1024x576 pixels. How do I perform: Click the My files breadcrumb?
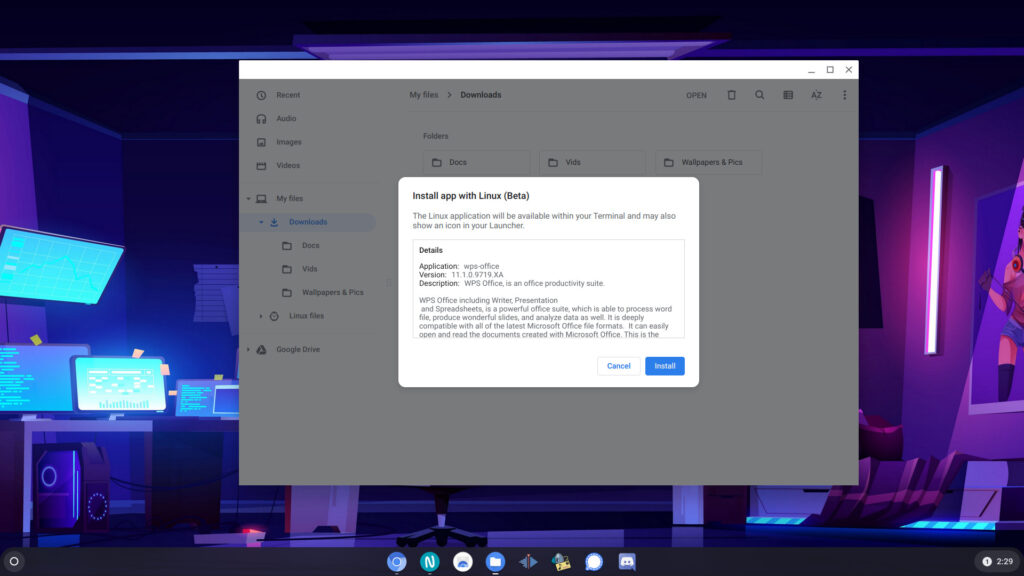point(424,95)
